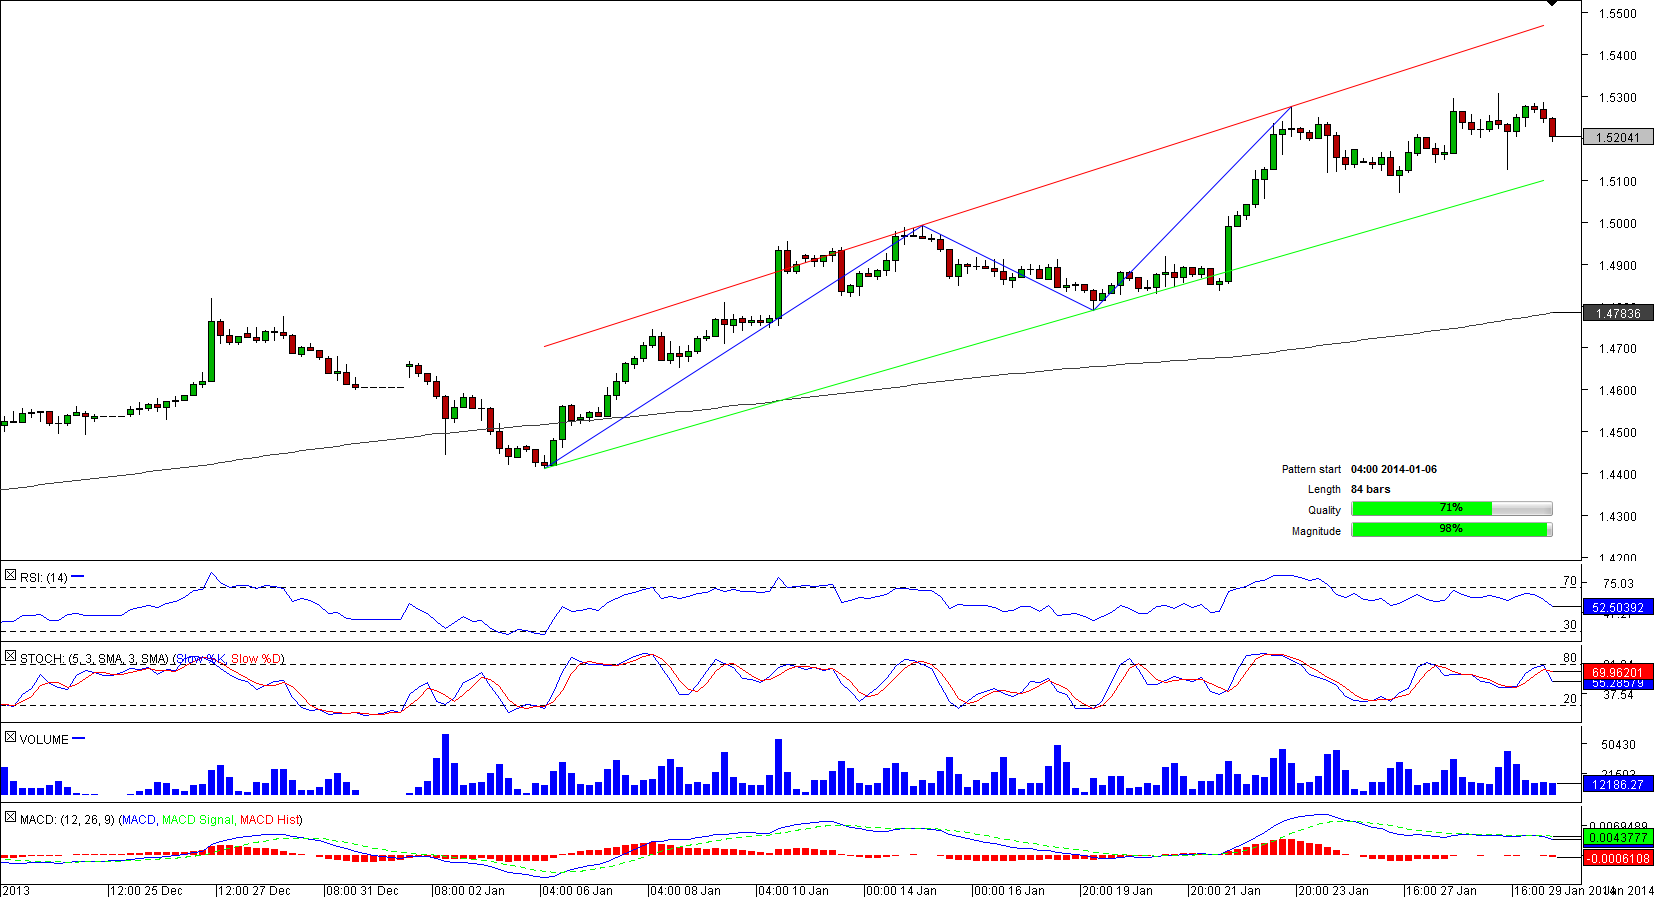Click the RSI 30 level label
This screenshot has height=897, width=1655.
point(1570,626)
